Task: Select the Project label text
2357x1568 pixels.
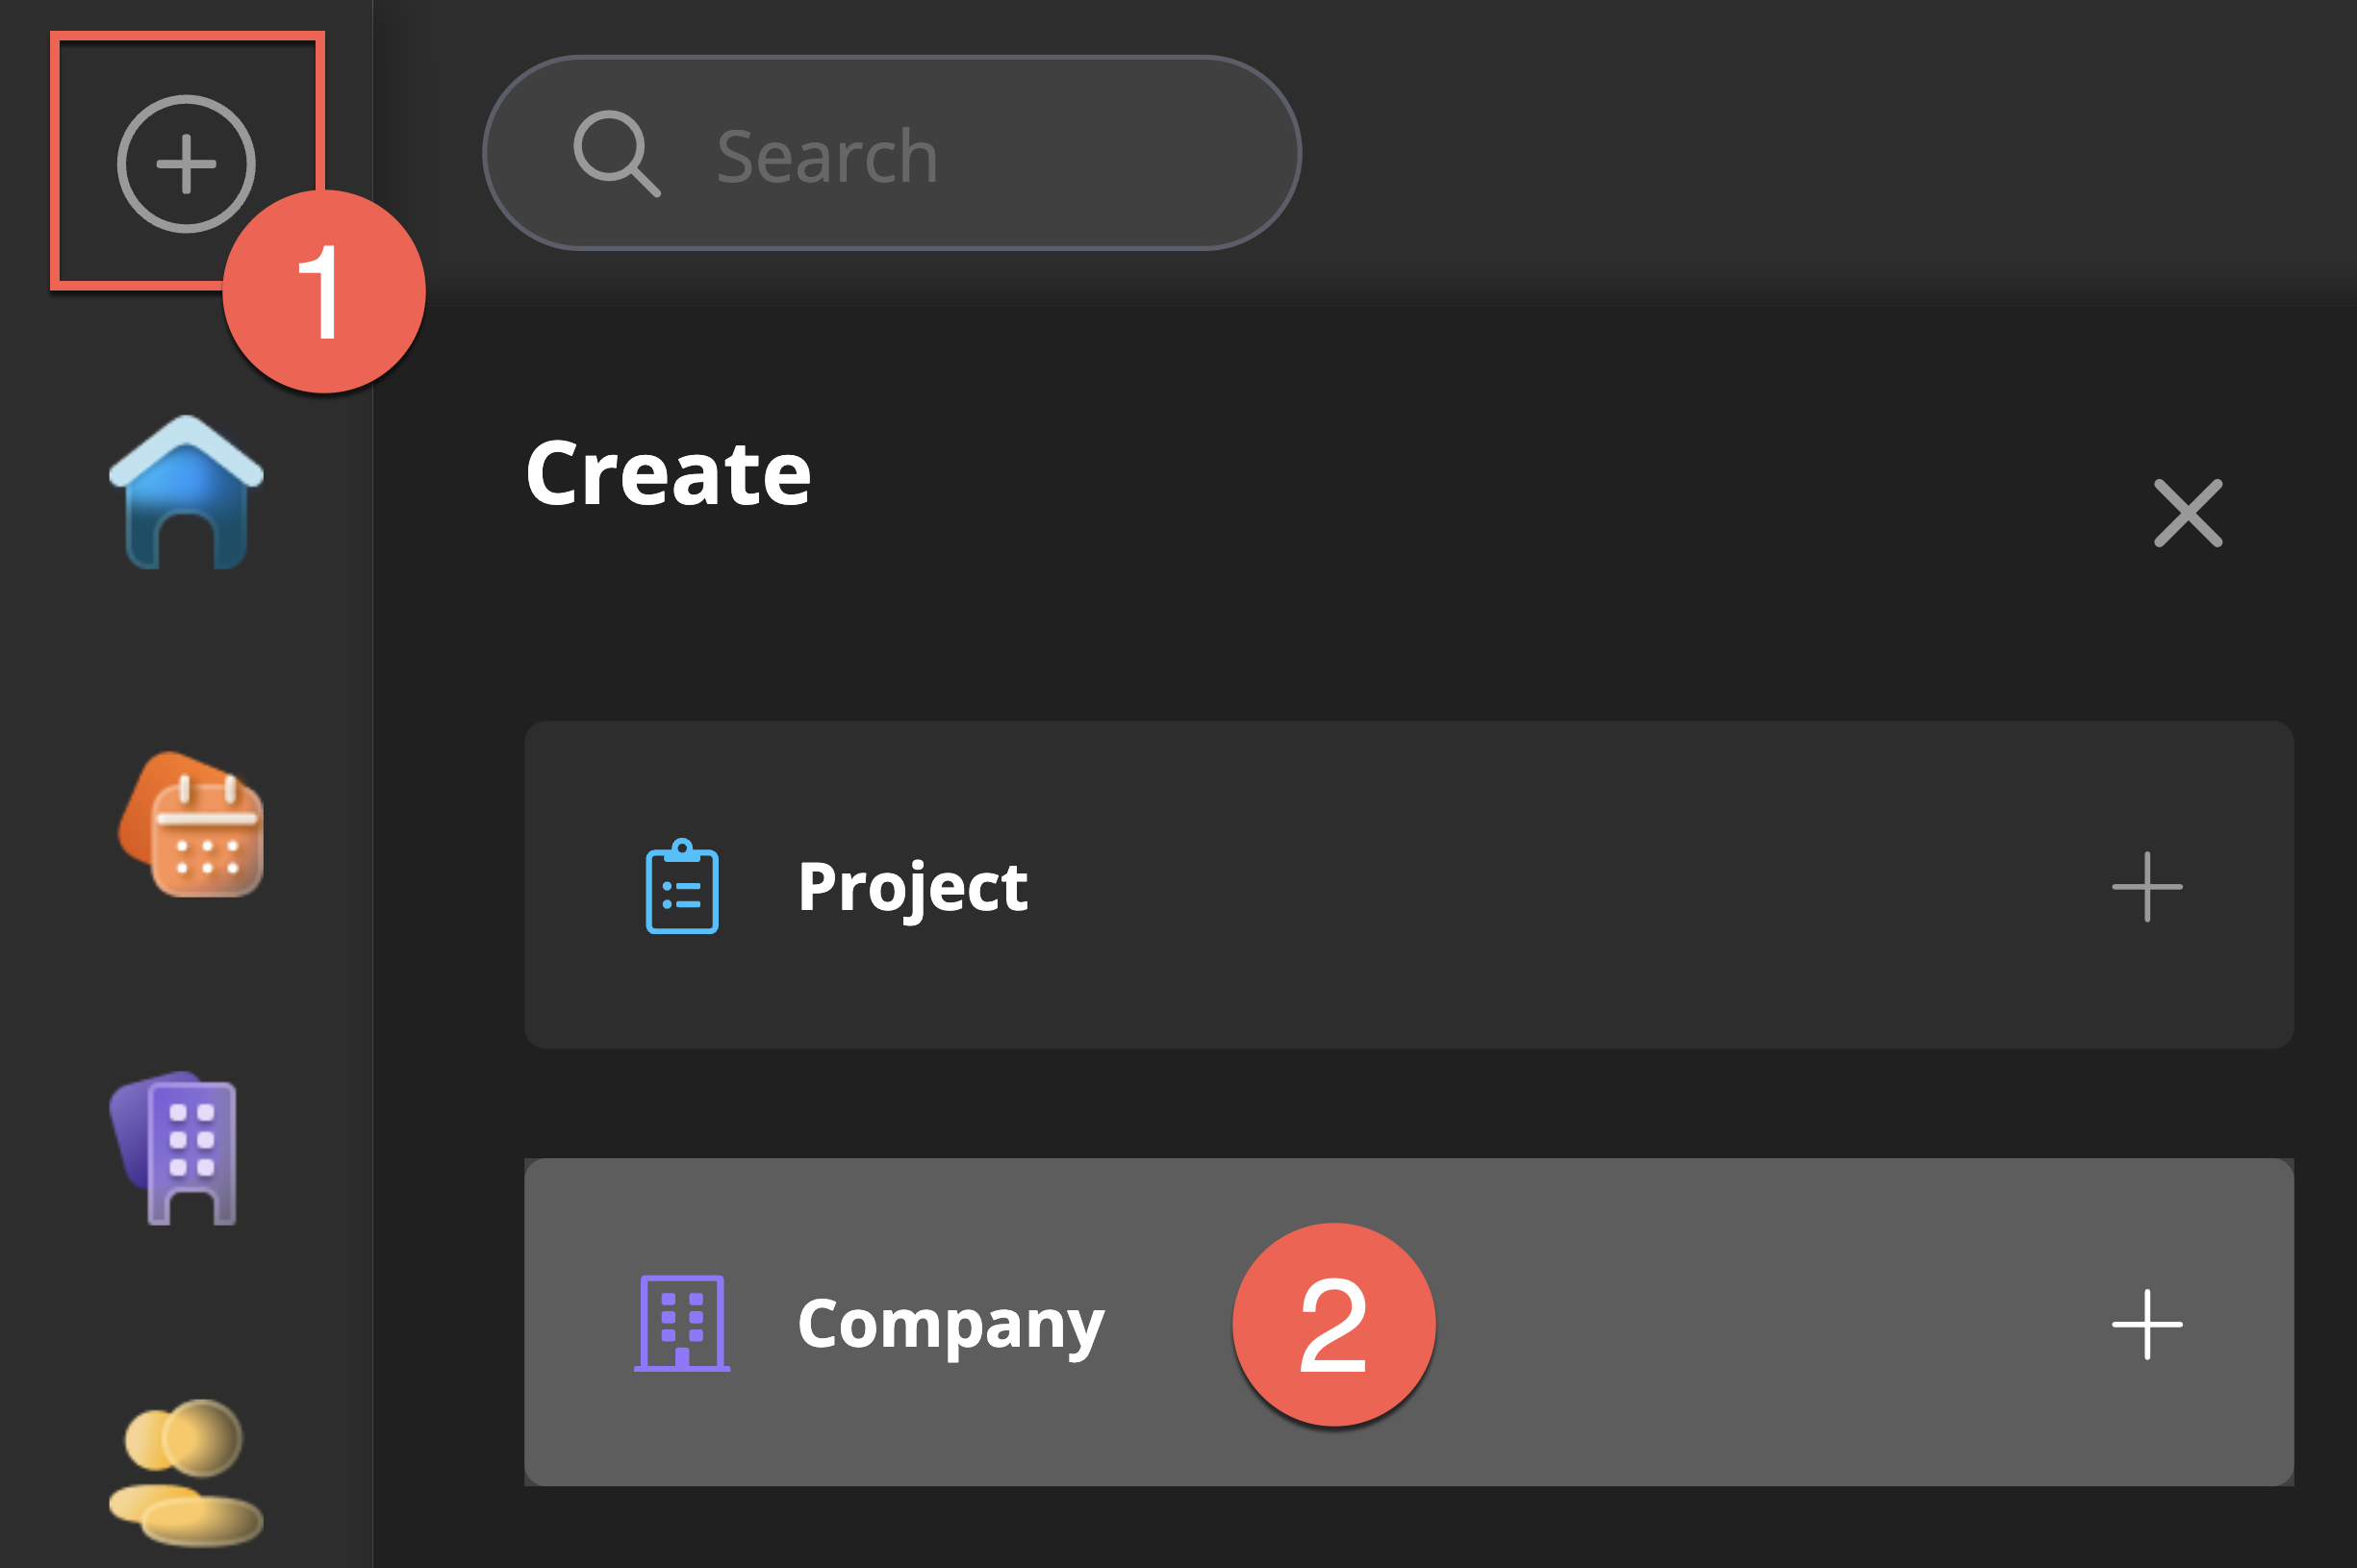Action: 912,887
